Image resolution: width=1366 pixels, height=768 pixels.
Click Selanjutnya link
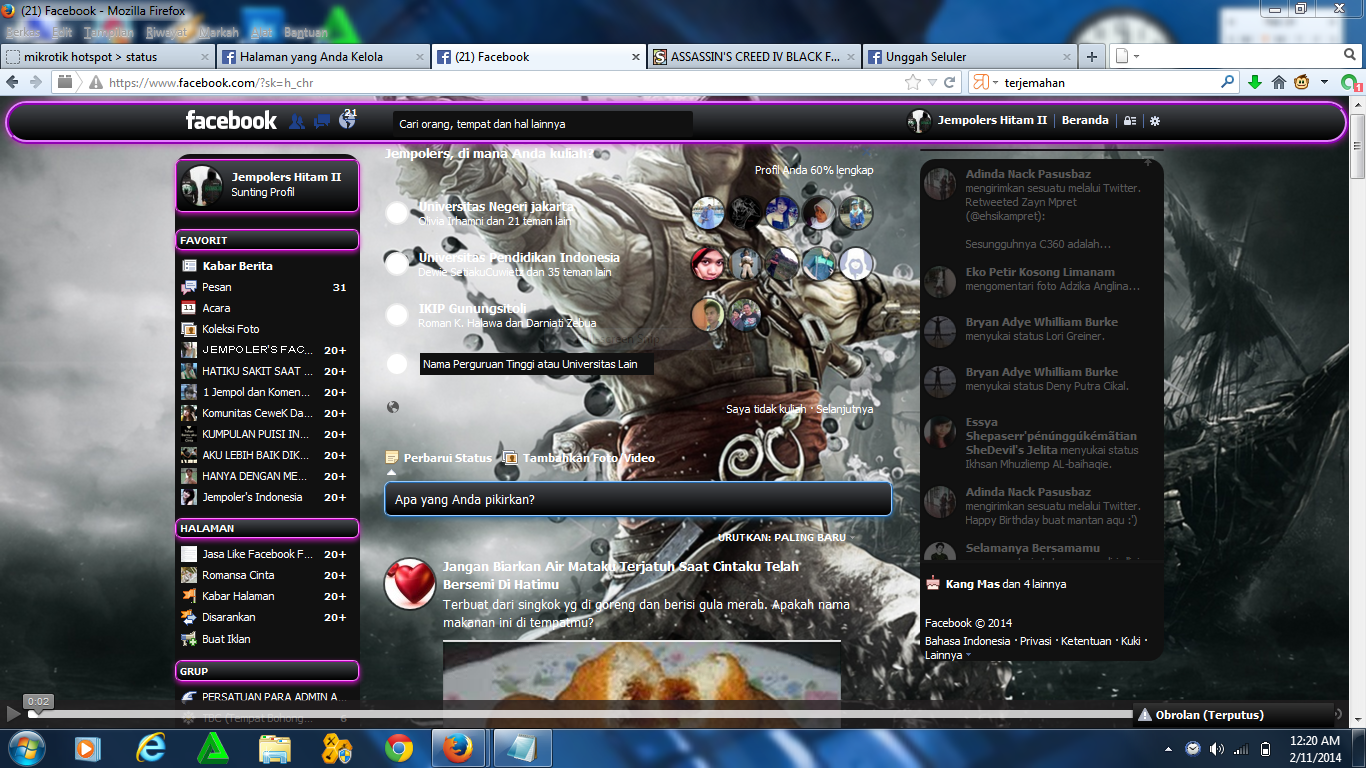[845, 409]
